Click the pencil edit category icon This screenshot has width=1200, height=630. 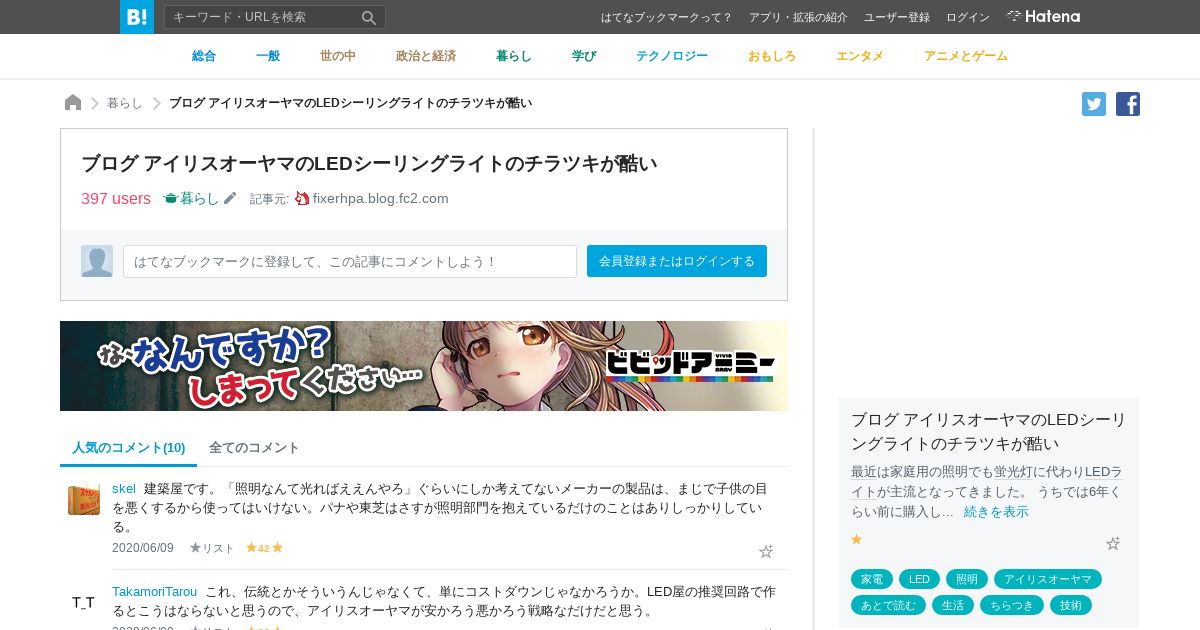(230, 198)
